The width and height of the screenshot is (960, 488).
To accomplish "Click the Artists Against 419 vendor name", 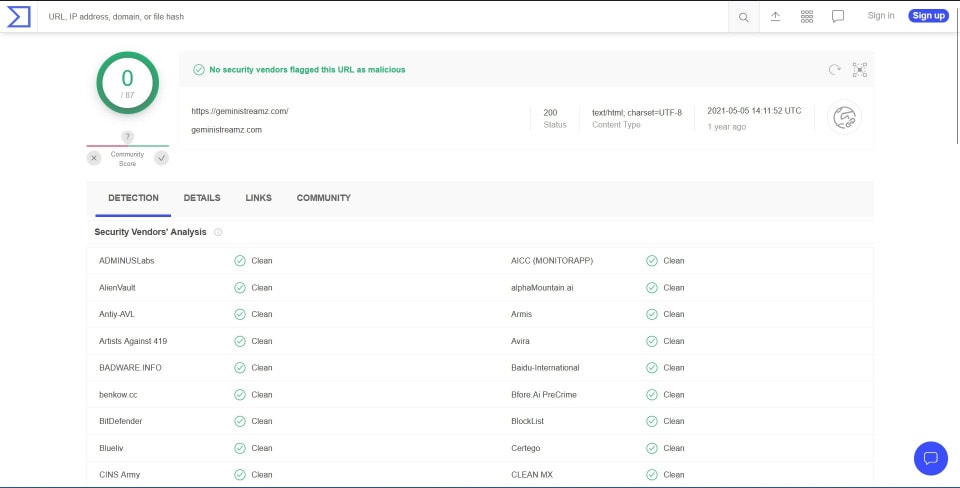I will click(133, 341).
